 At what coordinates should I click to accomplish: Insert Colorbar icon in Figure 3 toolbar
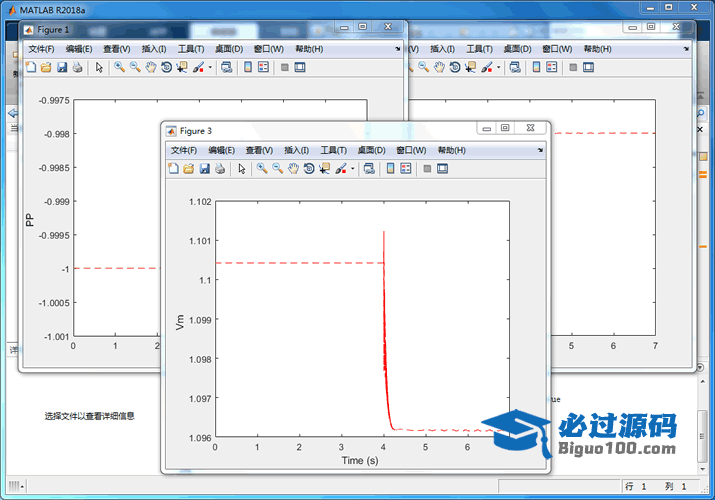click(390, 169)
